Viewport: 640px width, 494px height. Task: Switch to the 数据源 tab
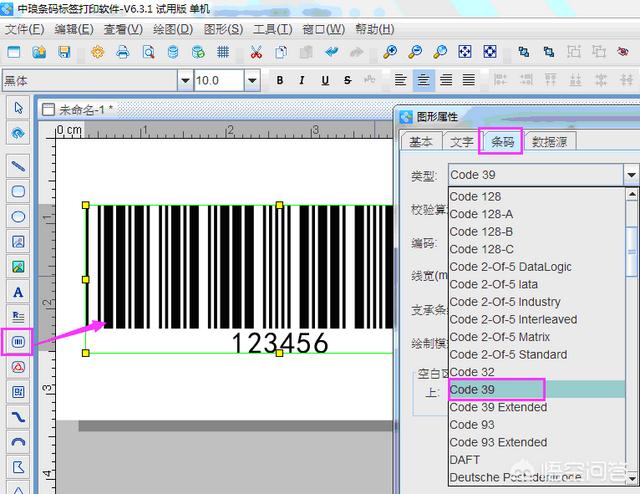click(x=549, y=142)
